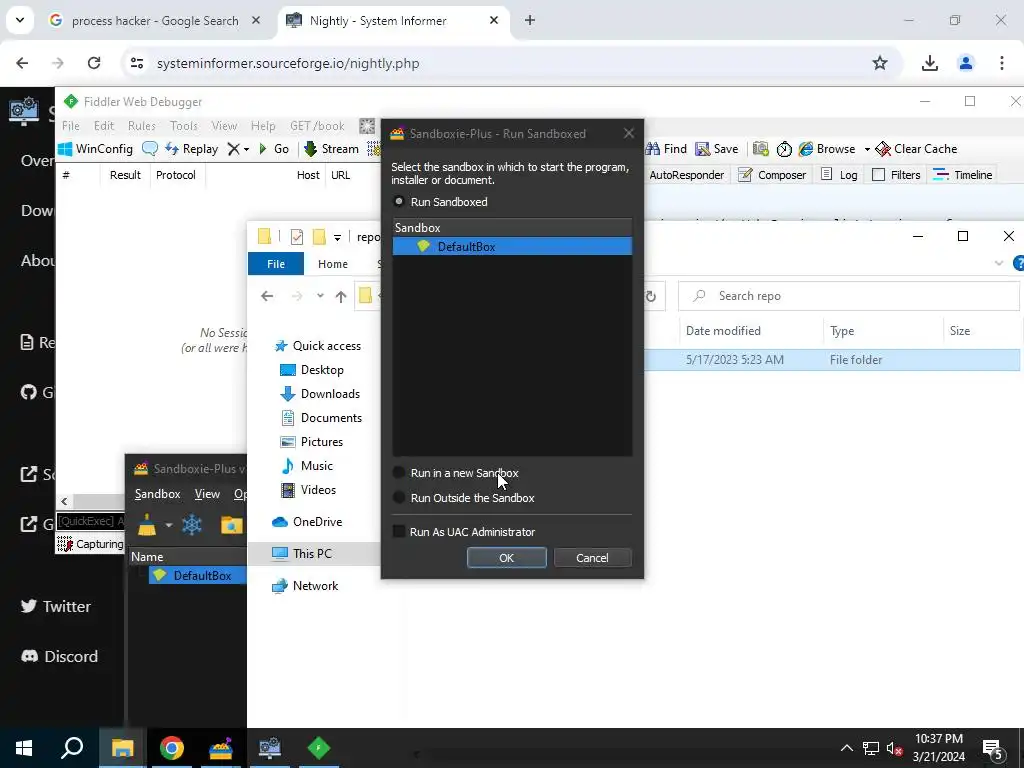1024x768 pixels.
Task: Open the AutoResponder tab in Fiddler
Action: coord(686,175)
